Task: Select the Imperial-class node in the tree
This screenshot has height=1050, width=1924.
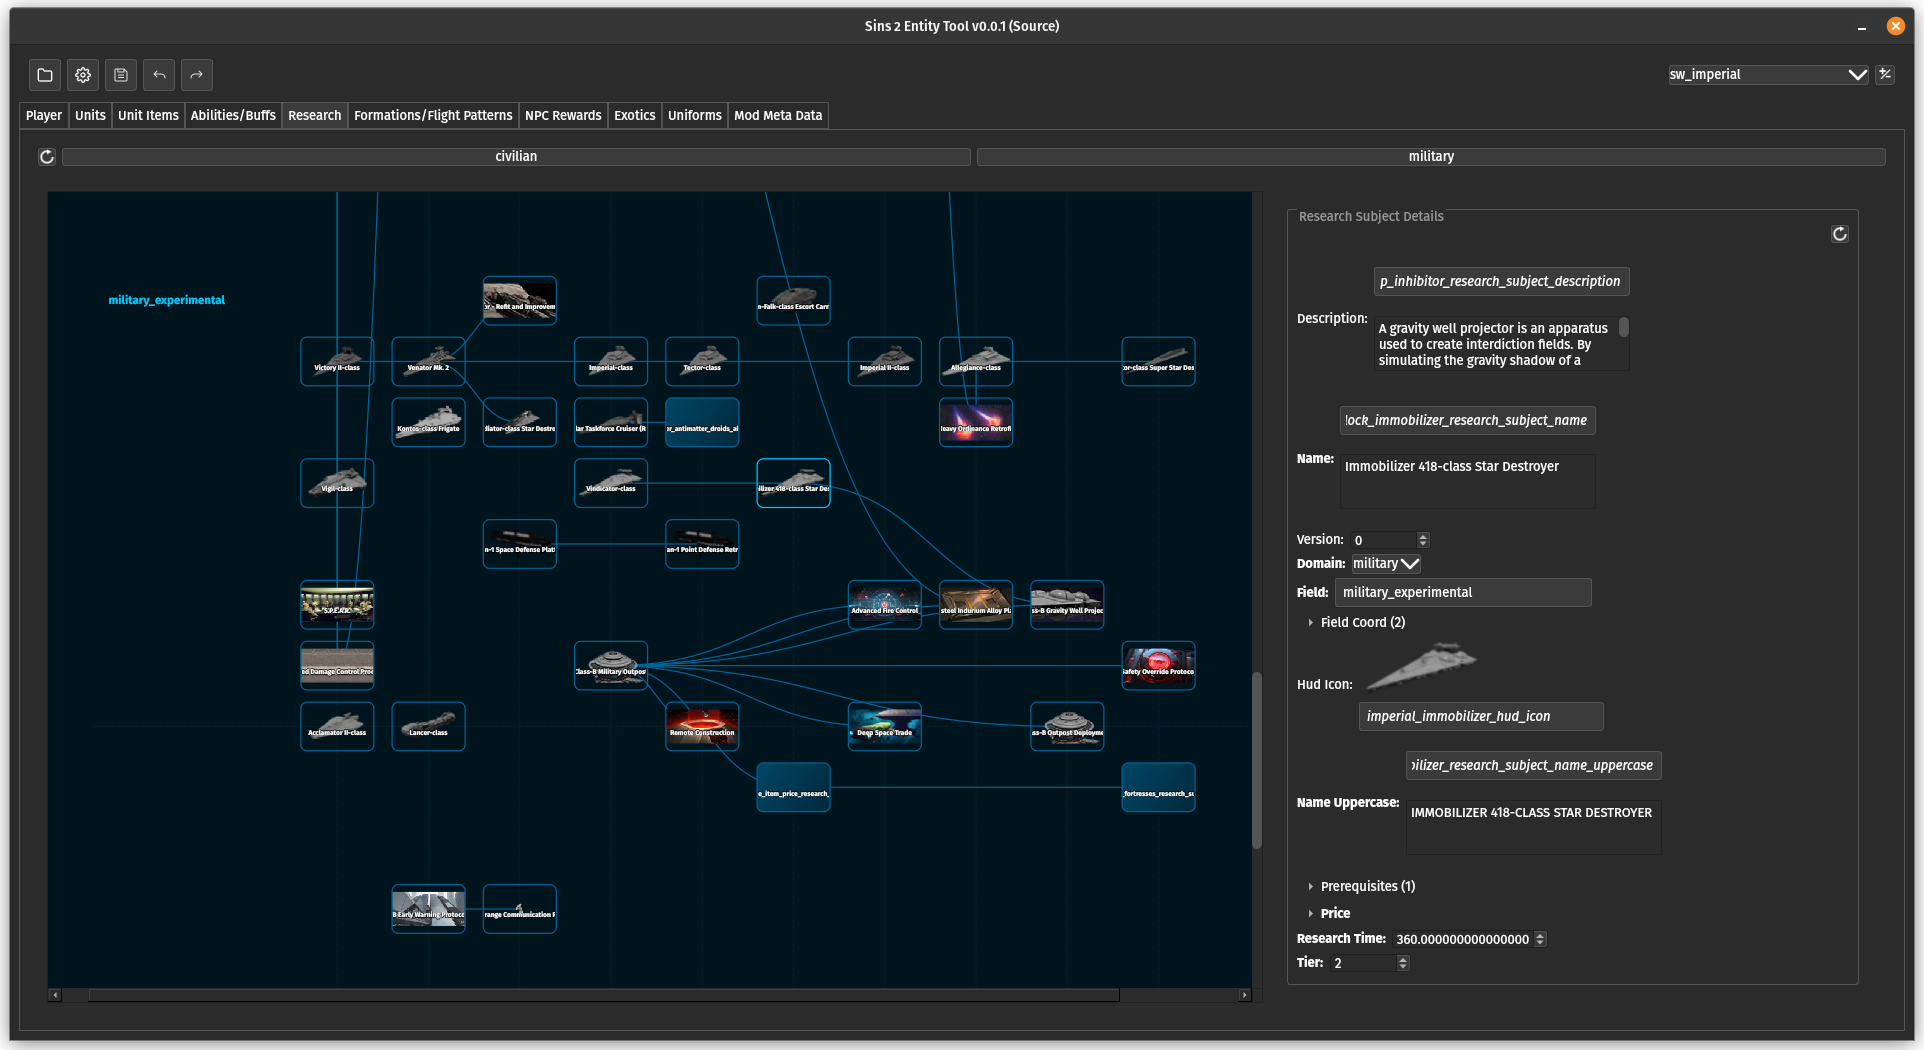Action: click(x=610, y=361)
